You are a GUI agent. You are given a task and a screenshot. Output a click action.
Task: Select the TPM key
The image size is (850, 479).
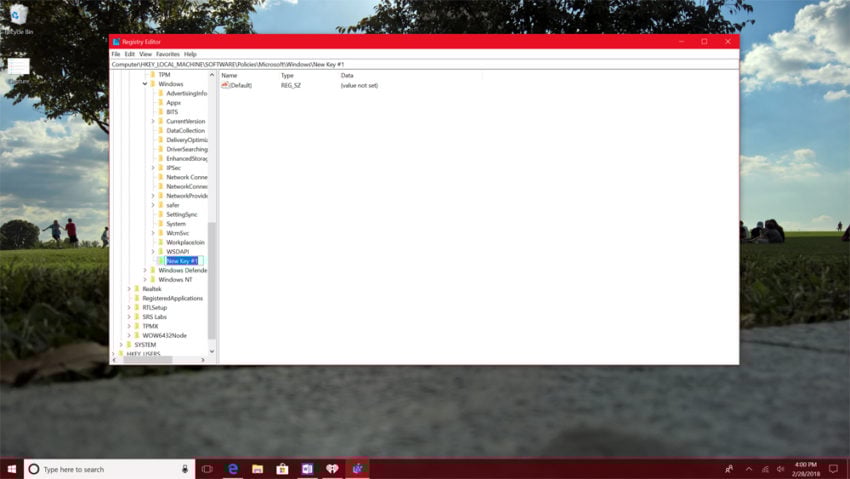click(x=164, y=75)
